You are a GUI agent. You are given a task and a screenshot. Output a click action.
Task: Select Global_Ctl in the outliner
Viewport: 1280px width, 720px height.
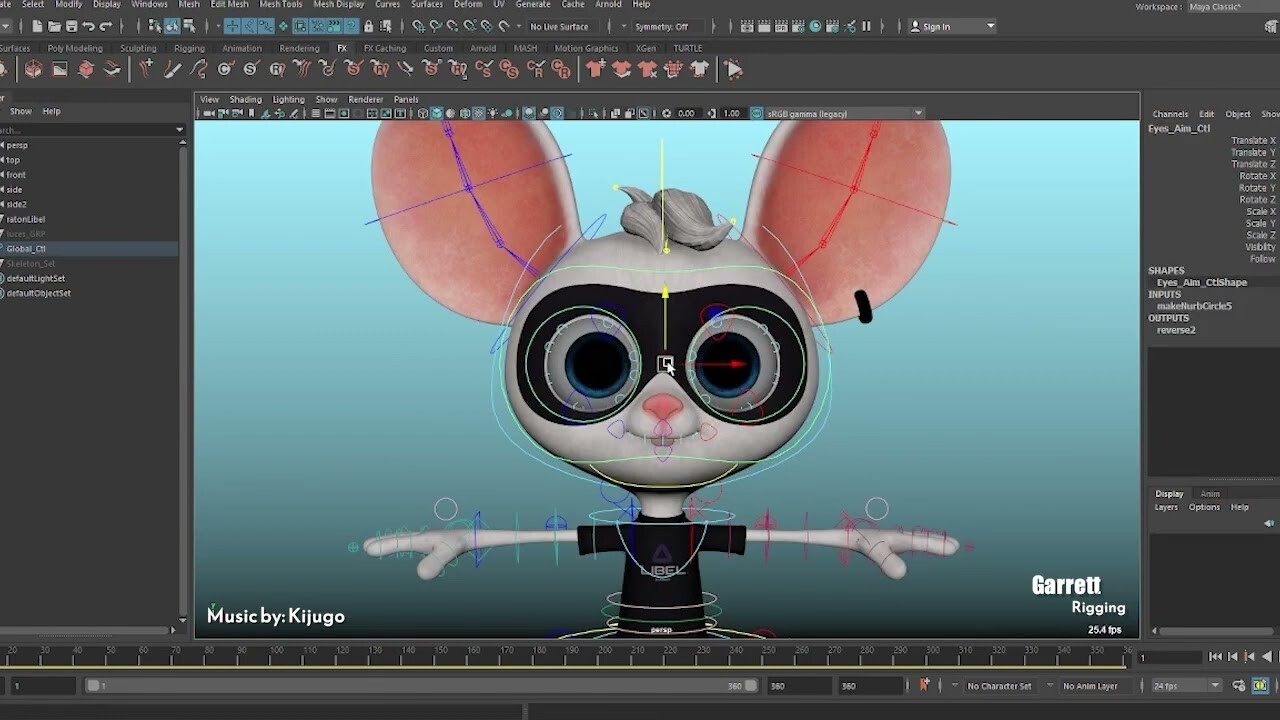[25, 248]
